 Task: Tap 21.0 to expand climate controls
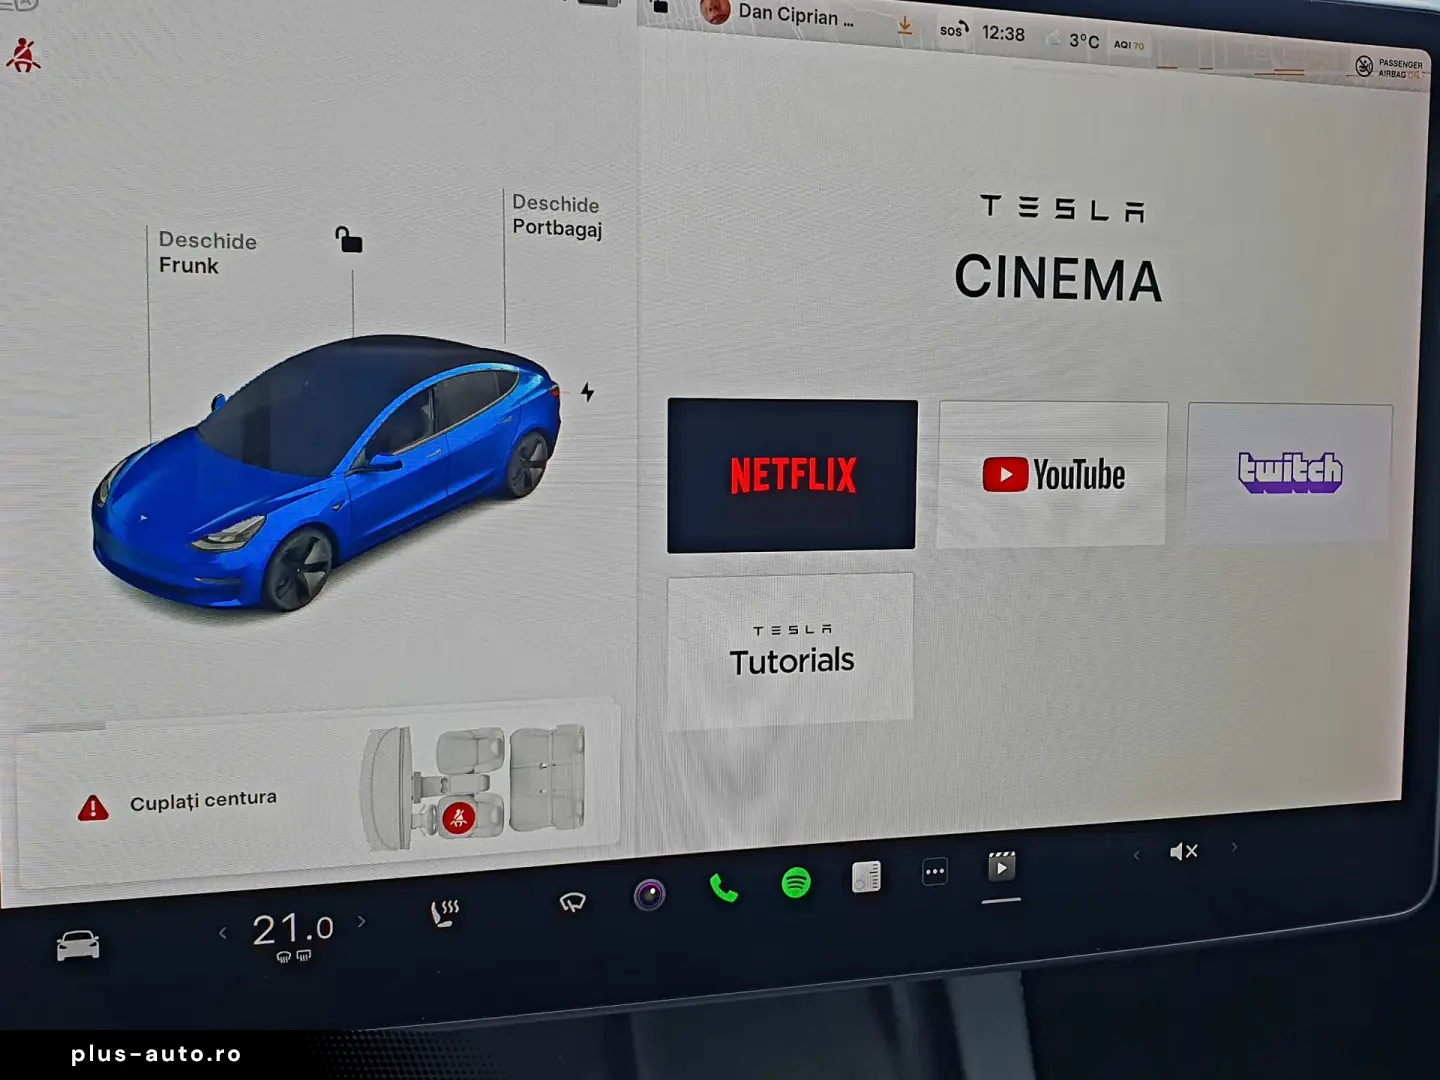(291, 929)
